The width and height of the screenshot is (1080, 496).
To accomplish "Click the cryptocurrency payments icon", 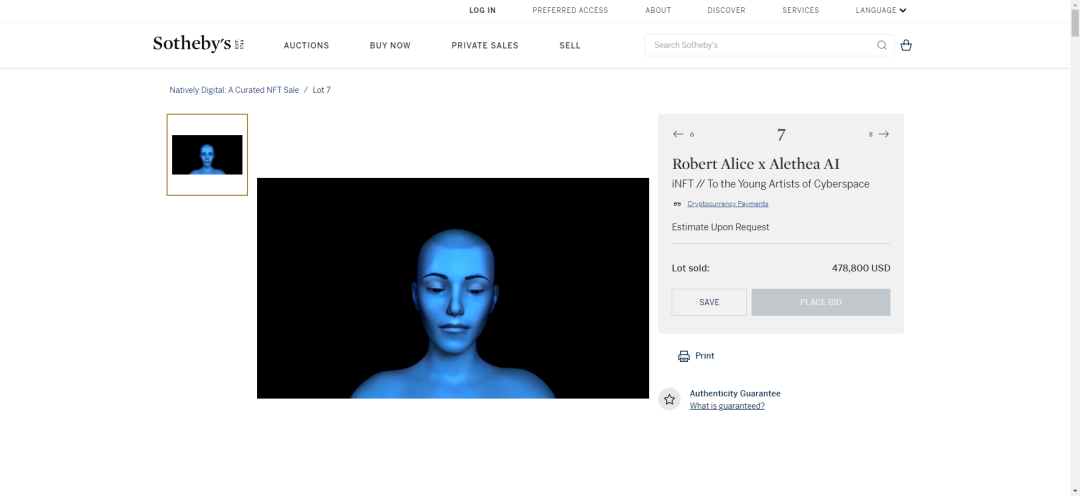I will 677,204.
